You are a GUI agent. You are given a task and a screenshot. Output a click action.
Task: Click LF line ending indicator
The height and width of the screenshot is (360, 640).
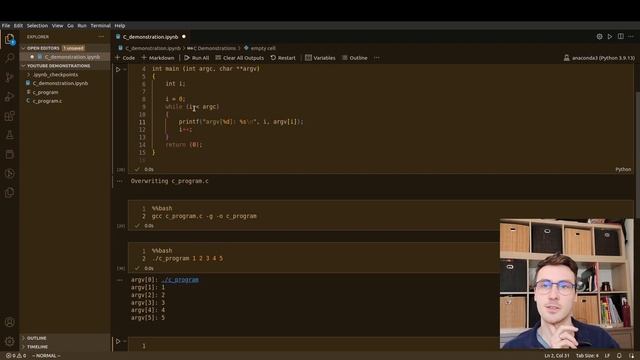[607, 356]
